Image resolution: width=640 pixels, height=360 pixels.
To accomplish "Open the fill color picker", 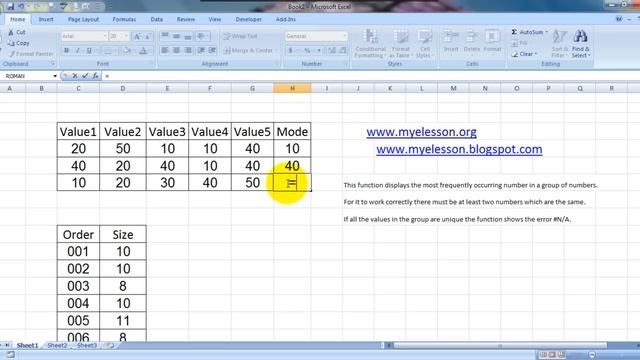I will (x=127, y=50).
